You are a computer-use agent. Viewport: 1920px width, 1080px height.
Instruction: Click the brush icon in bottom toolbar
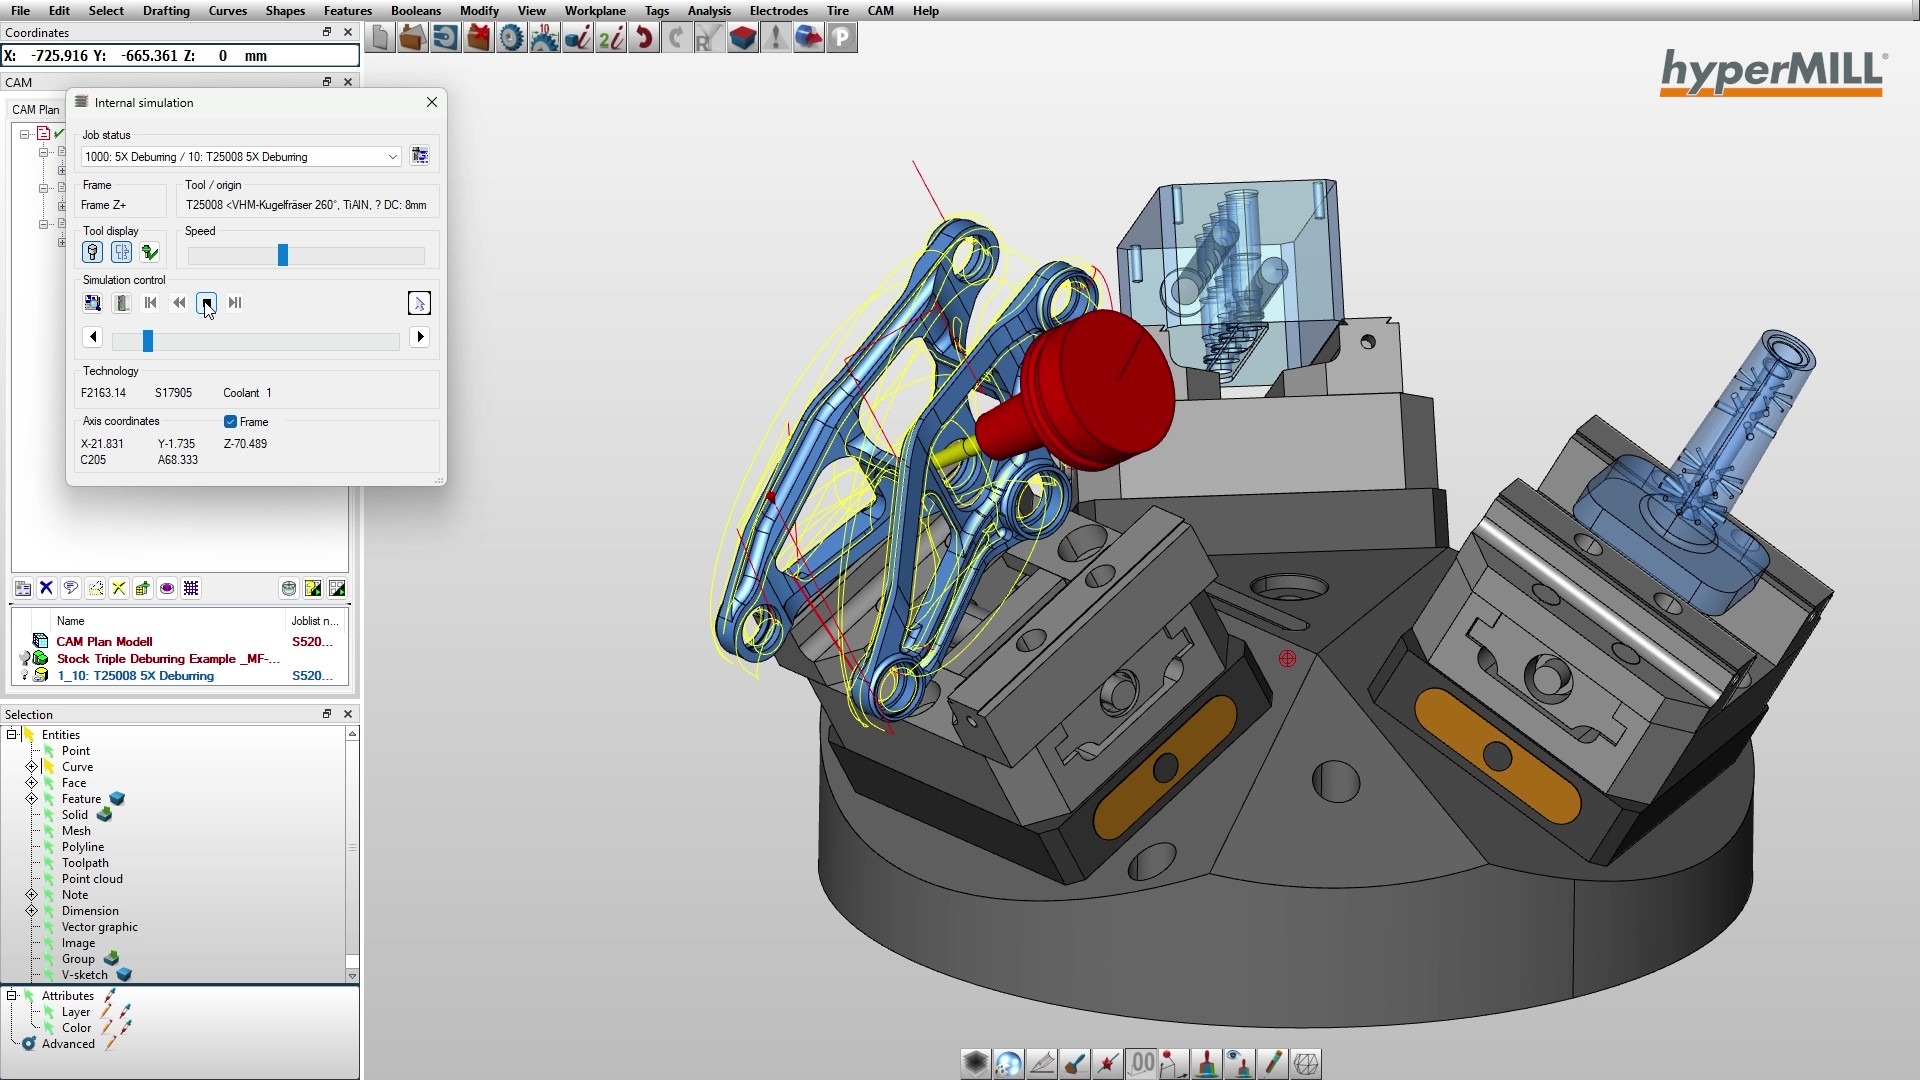click(1074, 1063)
